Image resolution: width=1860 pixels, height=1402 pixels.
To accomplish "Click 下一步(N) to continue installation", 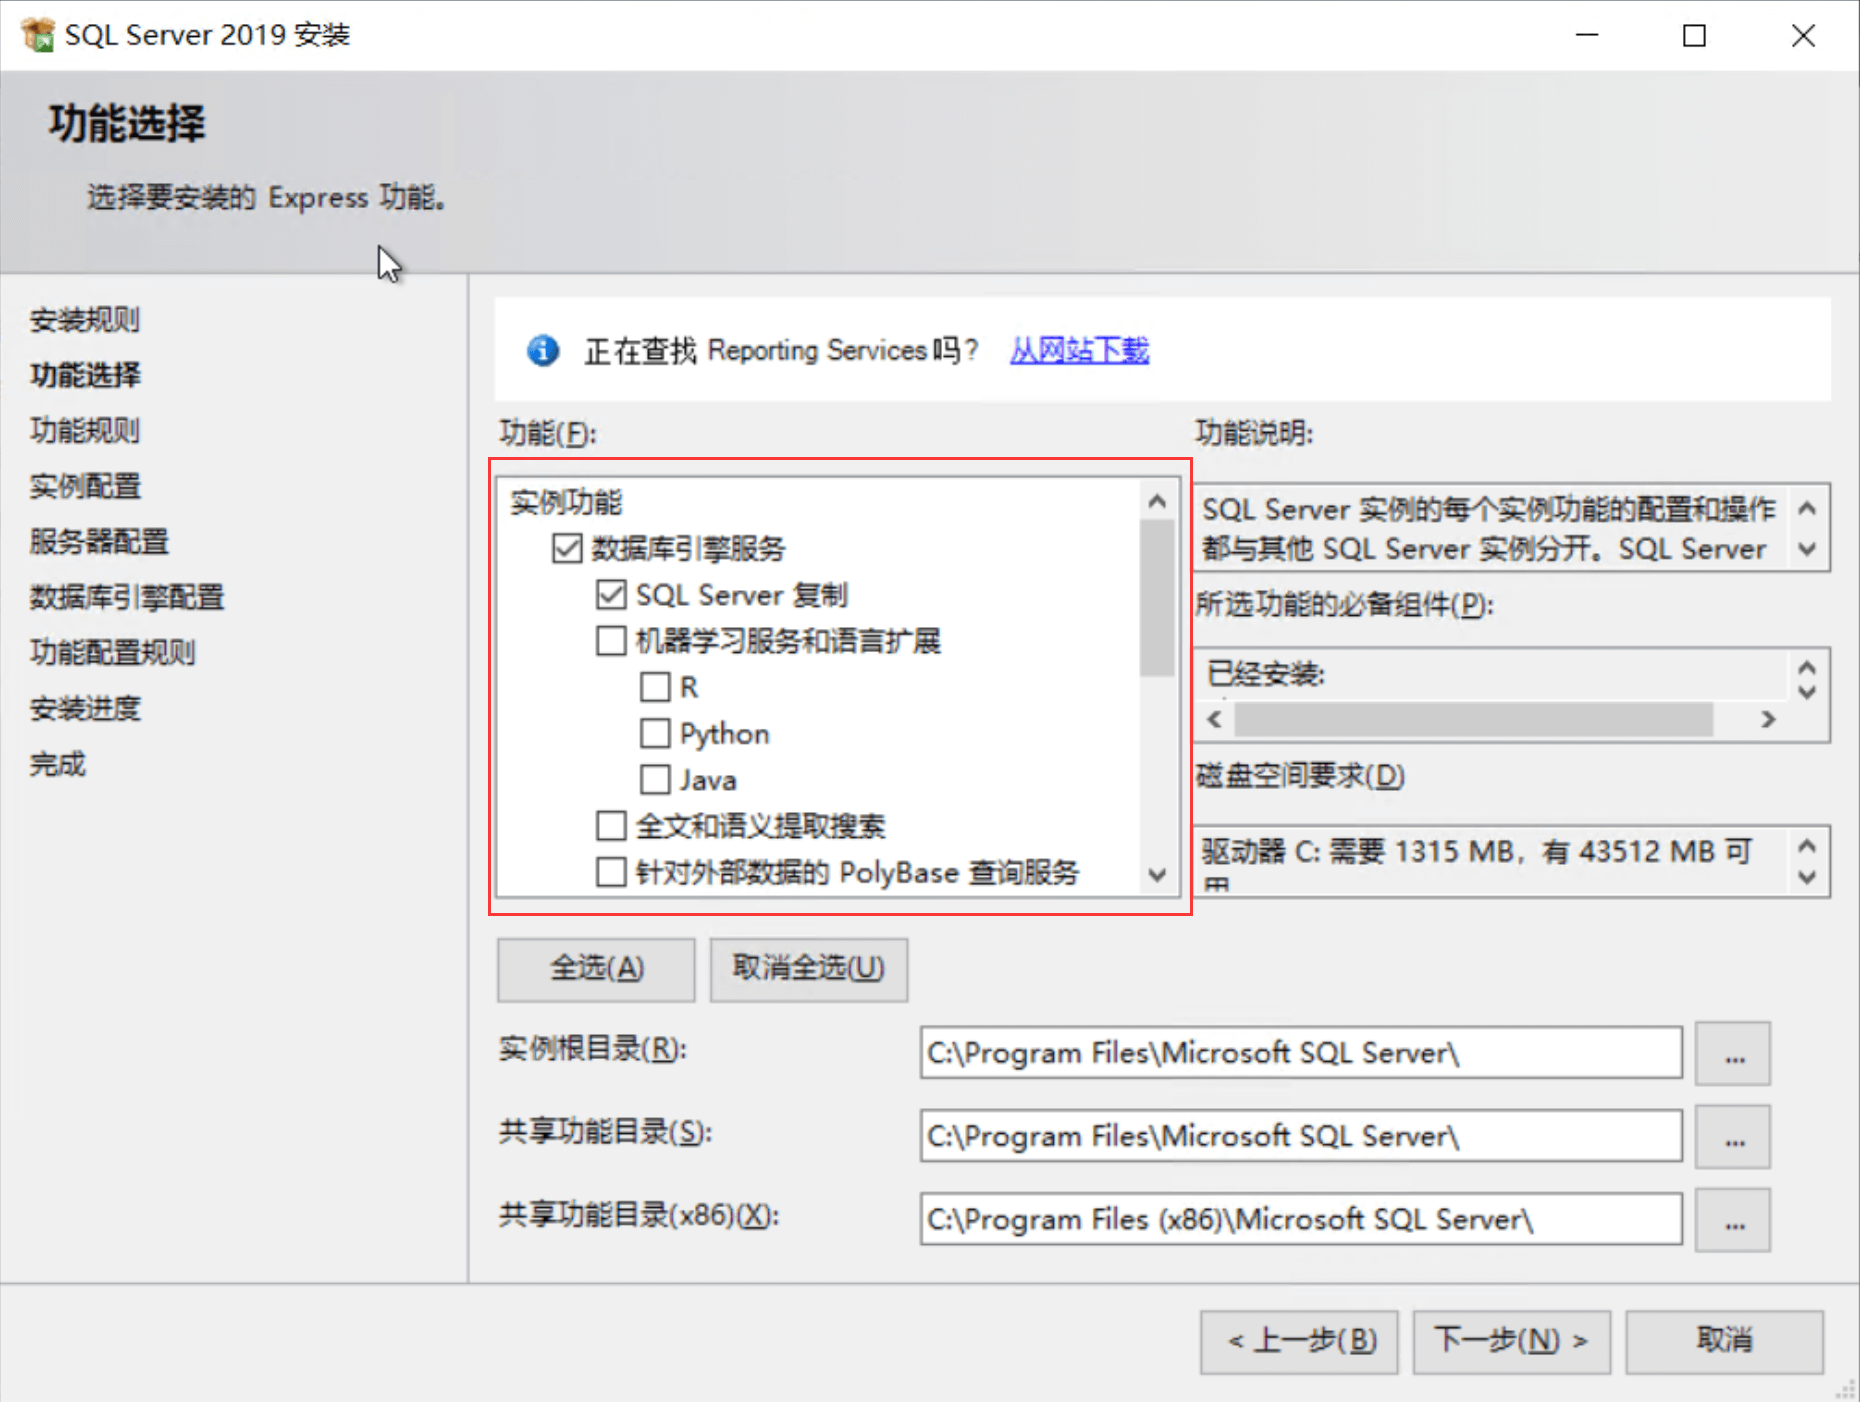I will [x=1511, y=1340].
